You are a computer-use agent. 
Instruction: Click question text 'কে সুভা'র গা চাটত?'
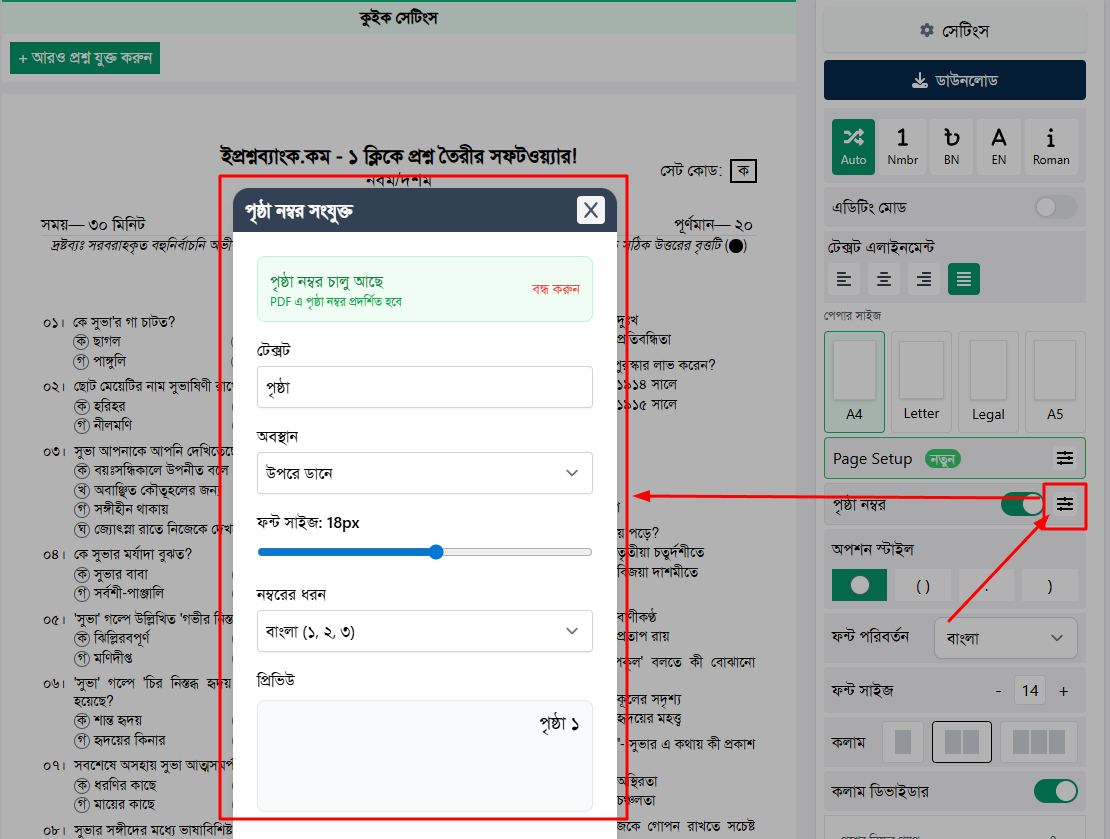click(124, 322)
